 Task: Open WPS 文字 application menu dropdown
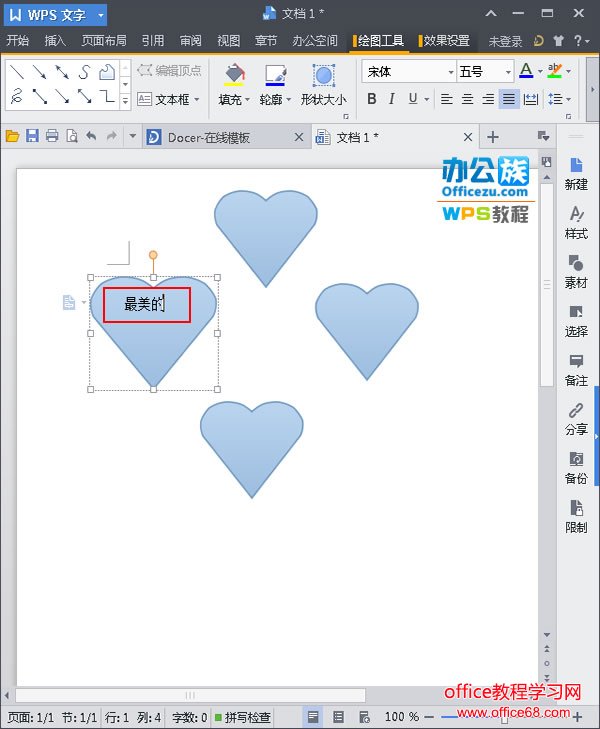pyautogui.click(x=100, y=15)
